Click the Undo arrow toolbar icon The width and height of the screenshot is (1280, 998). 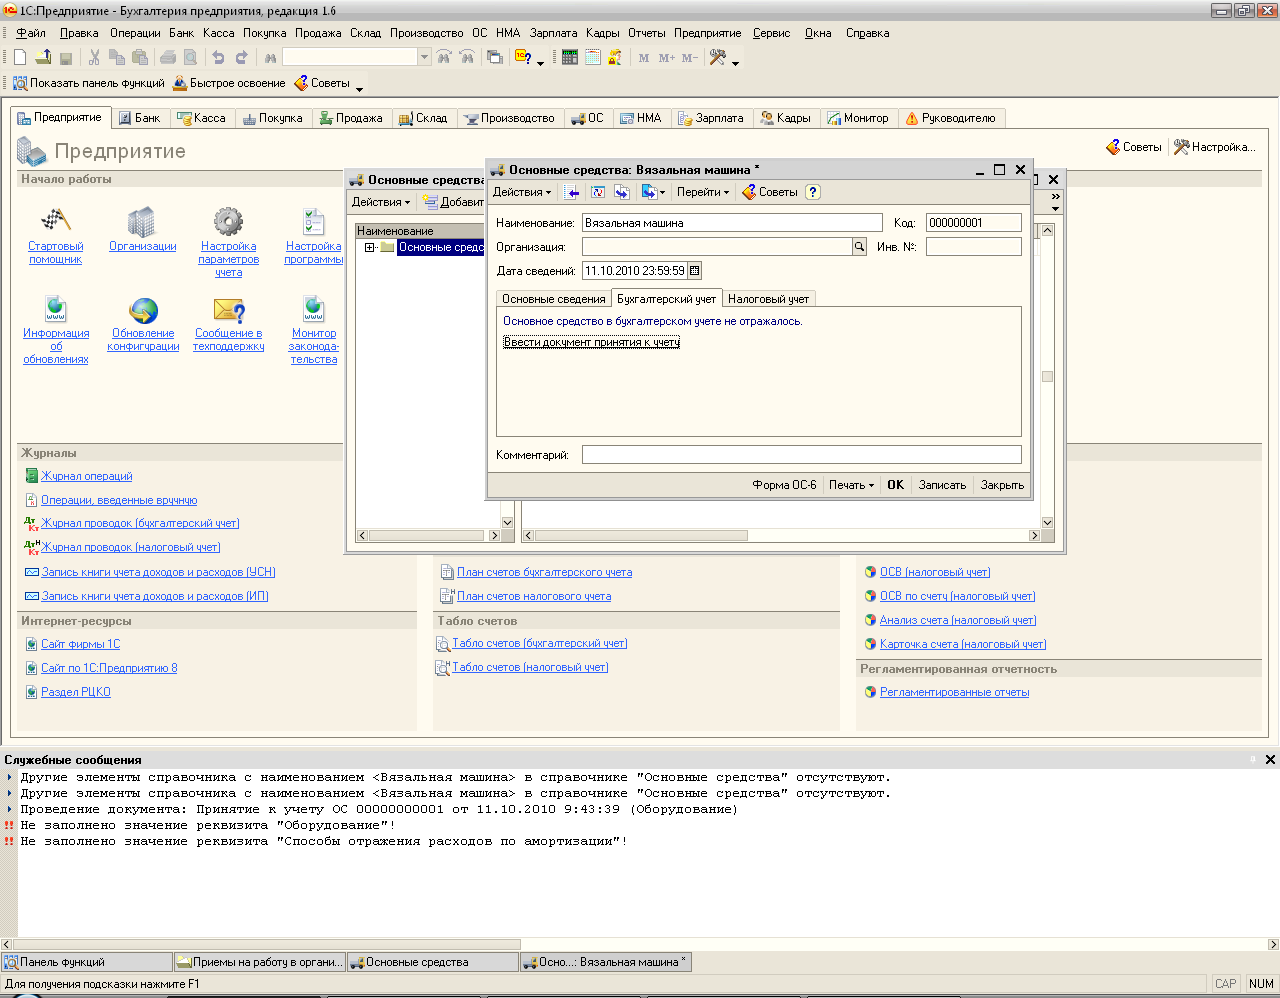coord(219,58)
